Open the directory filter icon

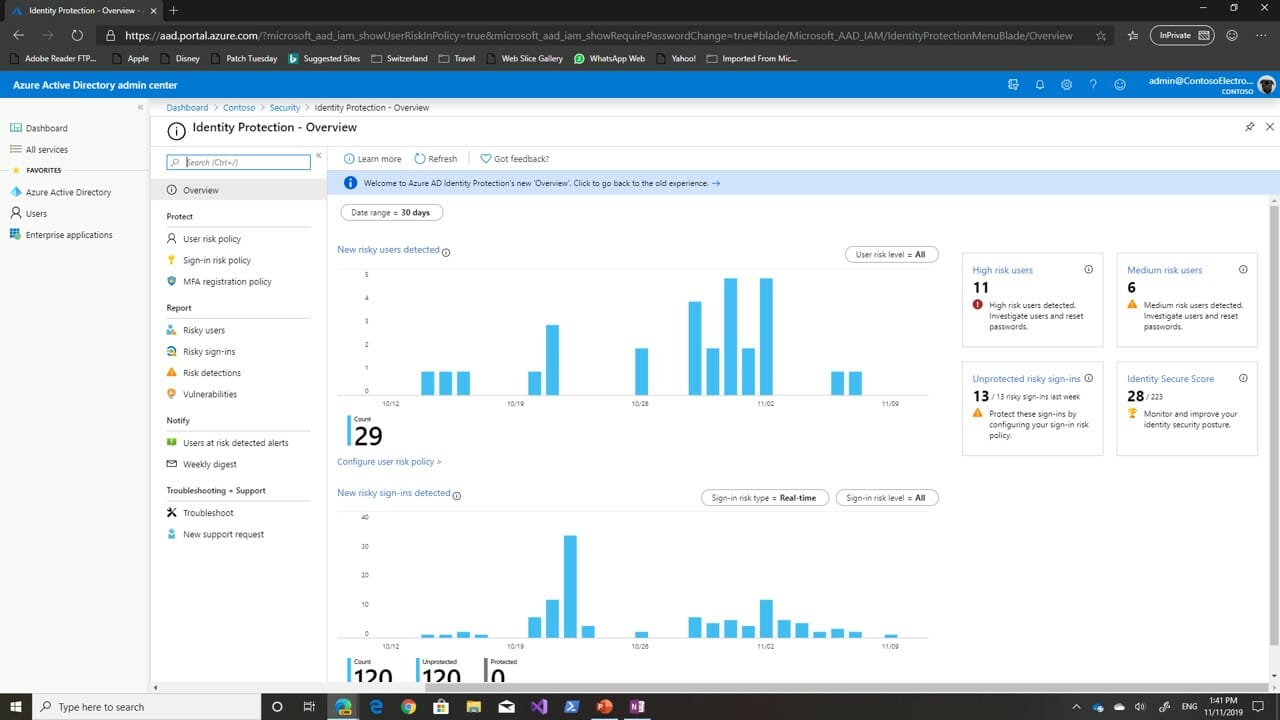coord(1013,85)
